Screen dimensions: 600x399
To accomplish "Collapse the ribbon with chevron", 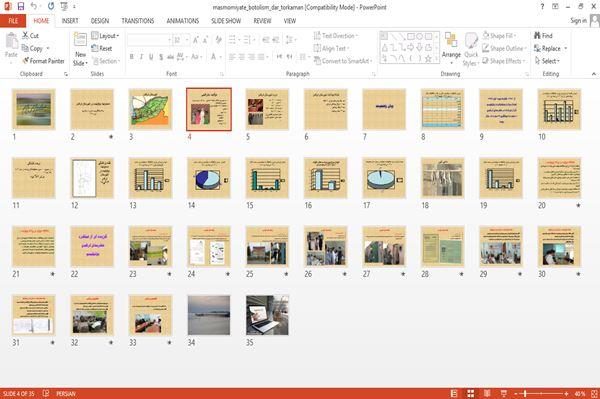I will (x=594, y=73).
